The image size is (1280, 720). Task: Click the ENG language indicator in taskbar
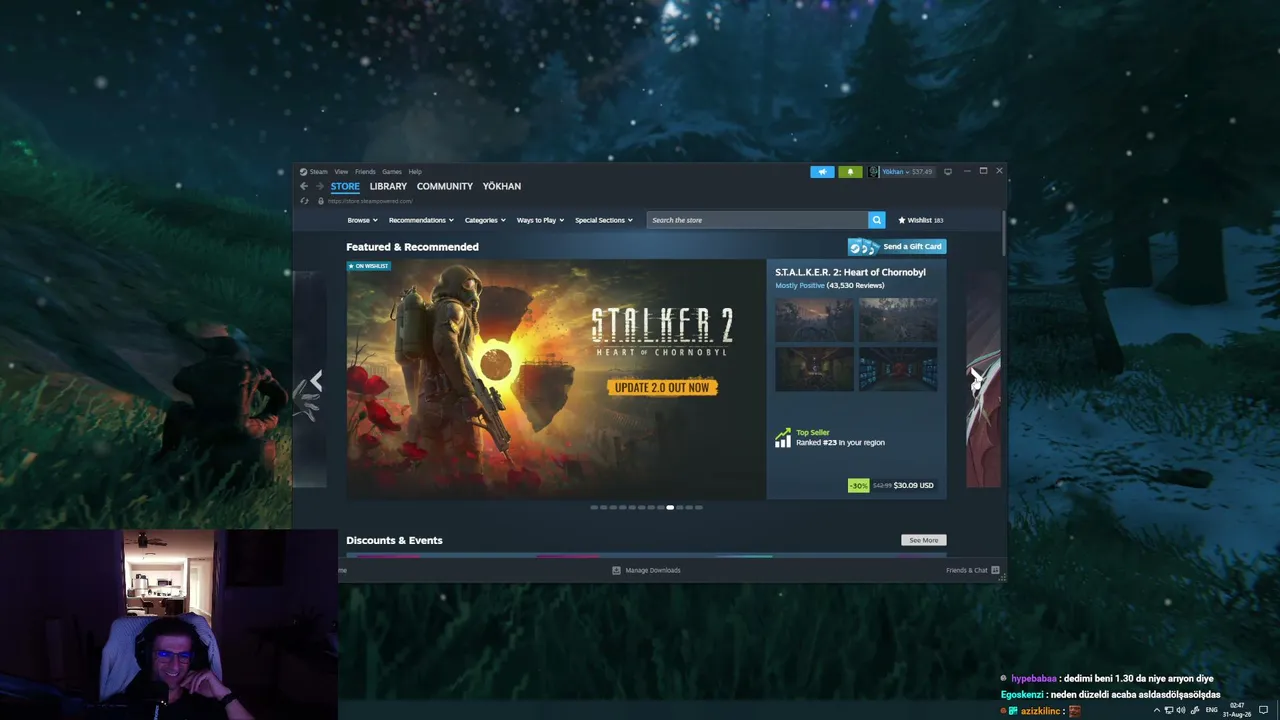1212,710
